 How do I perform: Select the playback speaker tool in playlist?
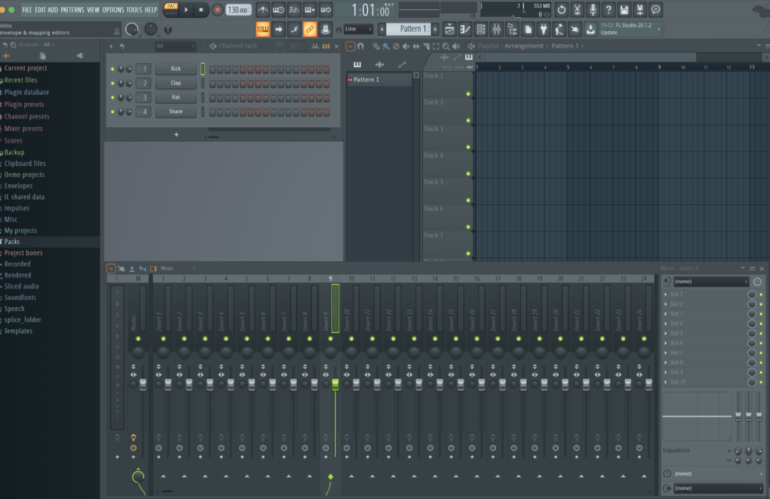(456, 46)
